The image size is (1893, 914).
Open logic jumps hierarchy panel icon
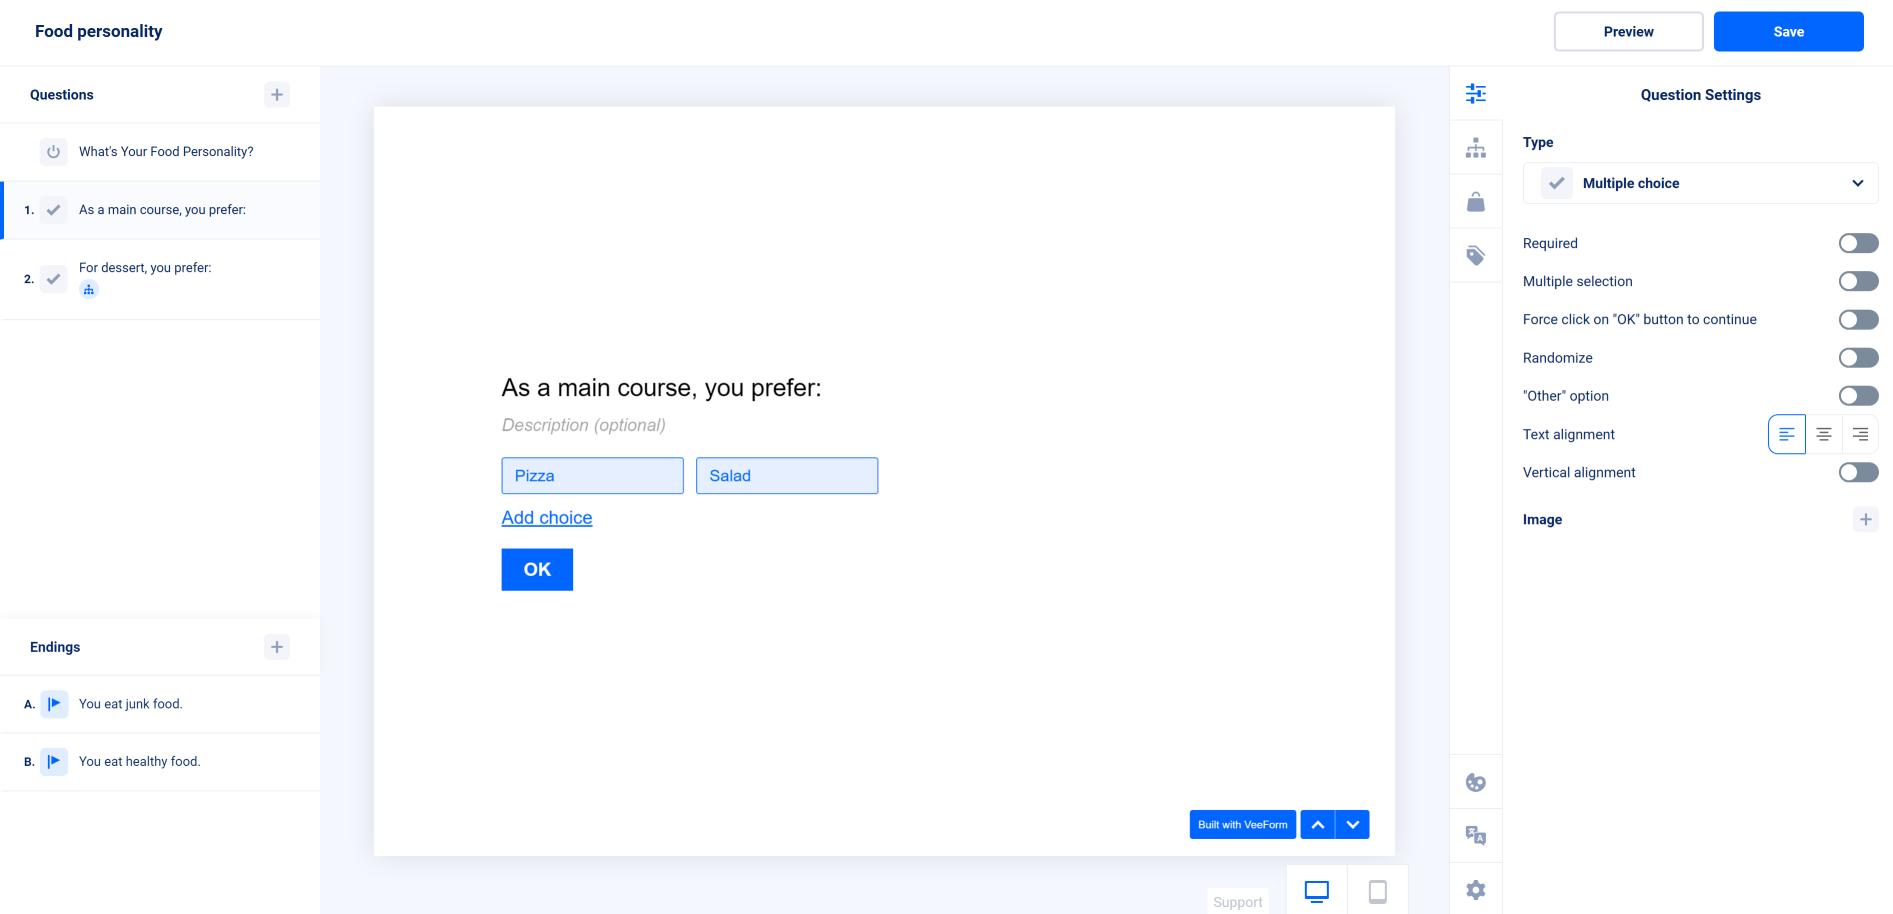[x=1476, y=148]
